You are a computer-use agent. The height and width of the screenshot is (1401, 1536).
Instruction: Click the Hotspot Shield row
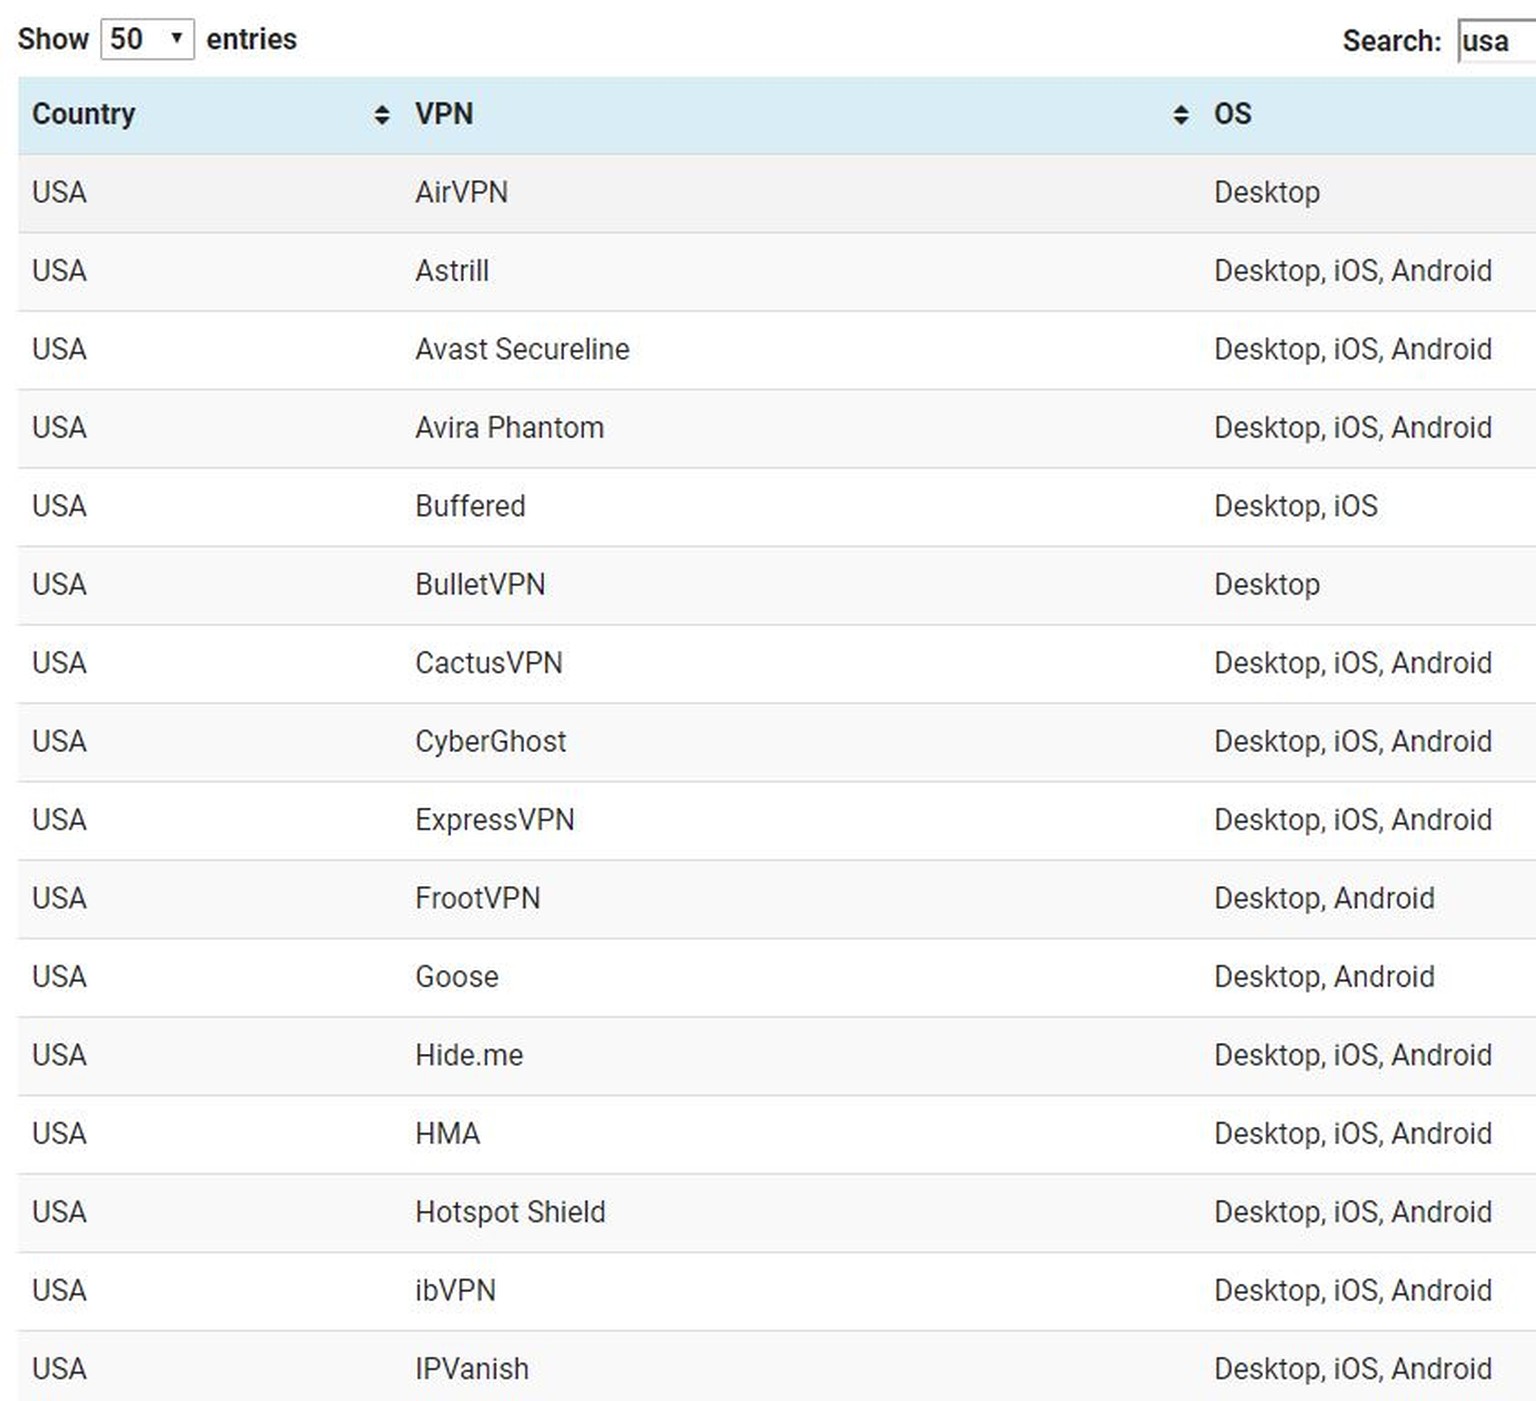click(x=510, y=1212)
